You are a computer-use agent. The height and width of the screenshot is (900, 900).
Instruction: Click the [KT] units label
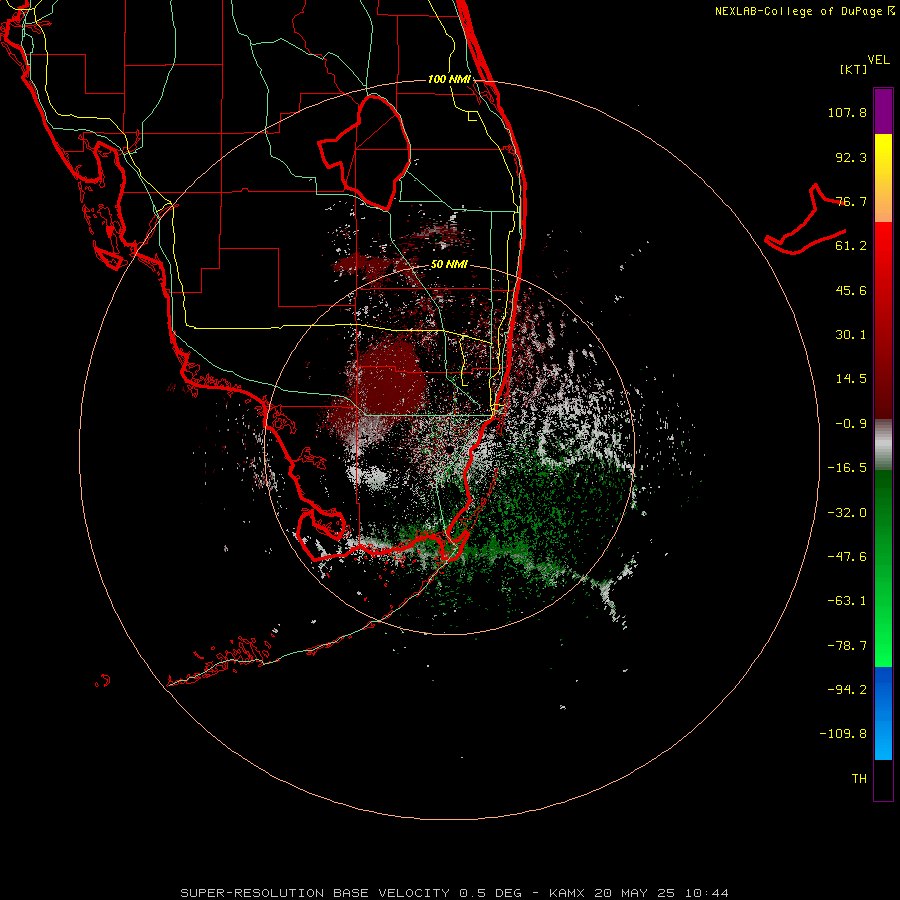[853, 69]
